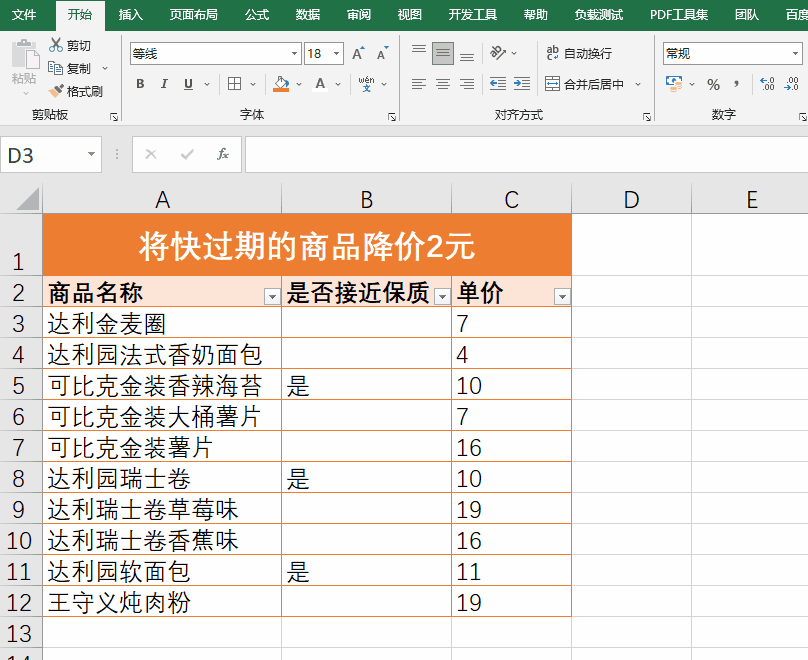Click the phonetic guide wén icon
808x660 pixels.
[x=366, y=83]
